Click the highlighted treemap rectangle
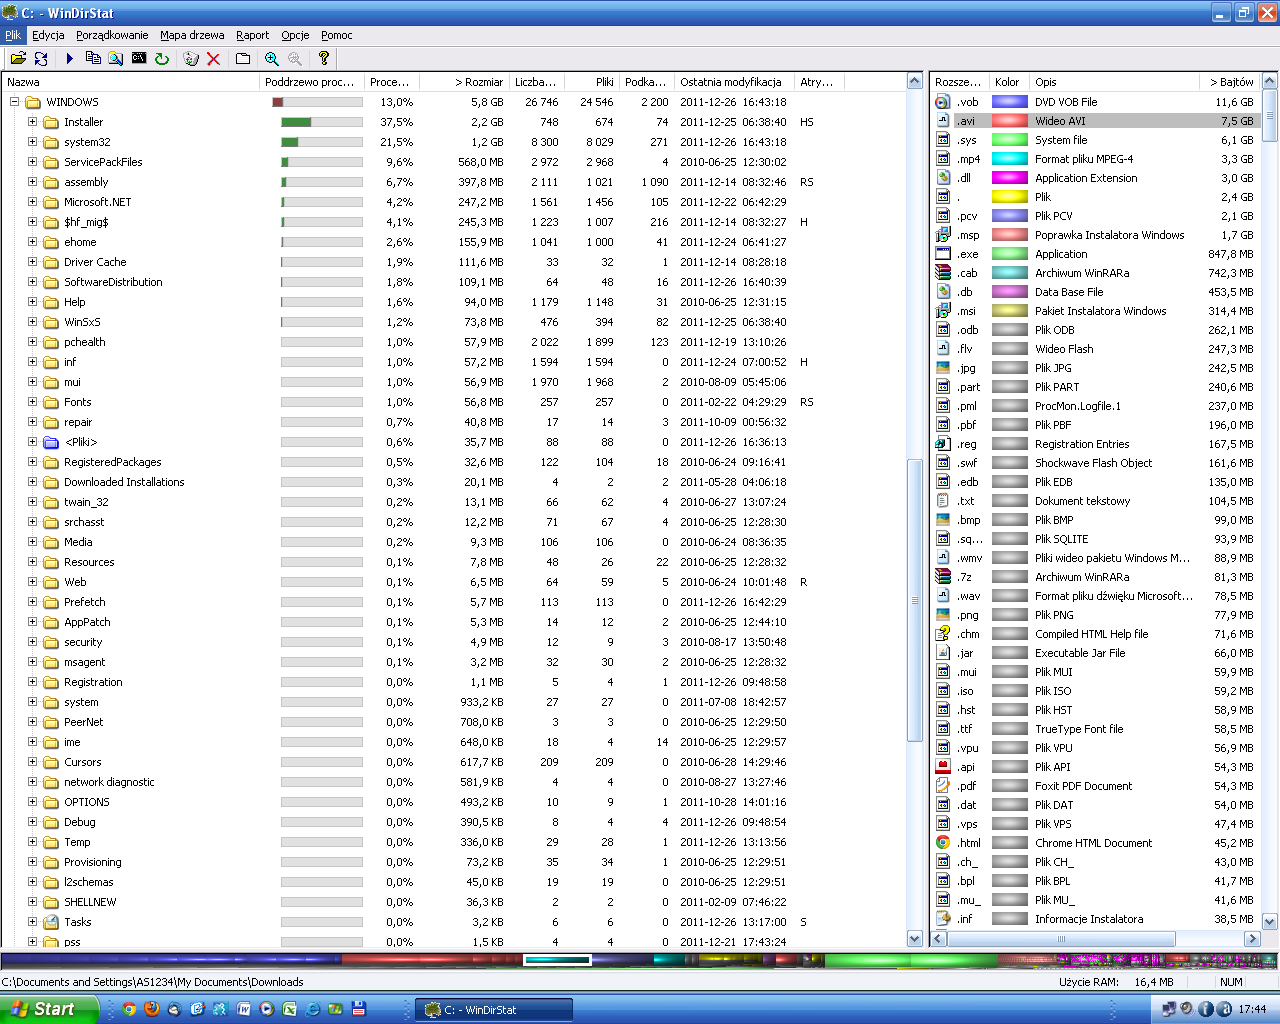The height and width of the screenshot is (1024, 1280). point(557,960)
